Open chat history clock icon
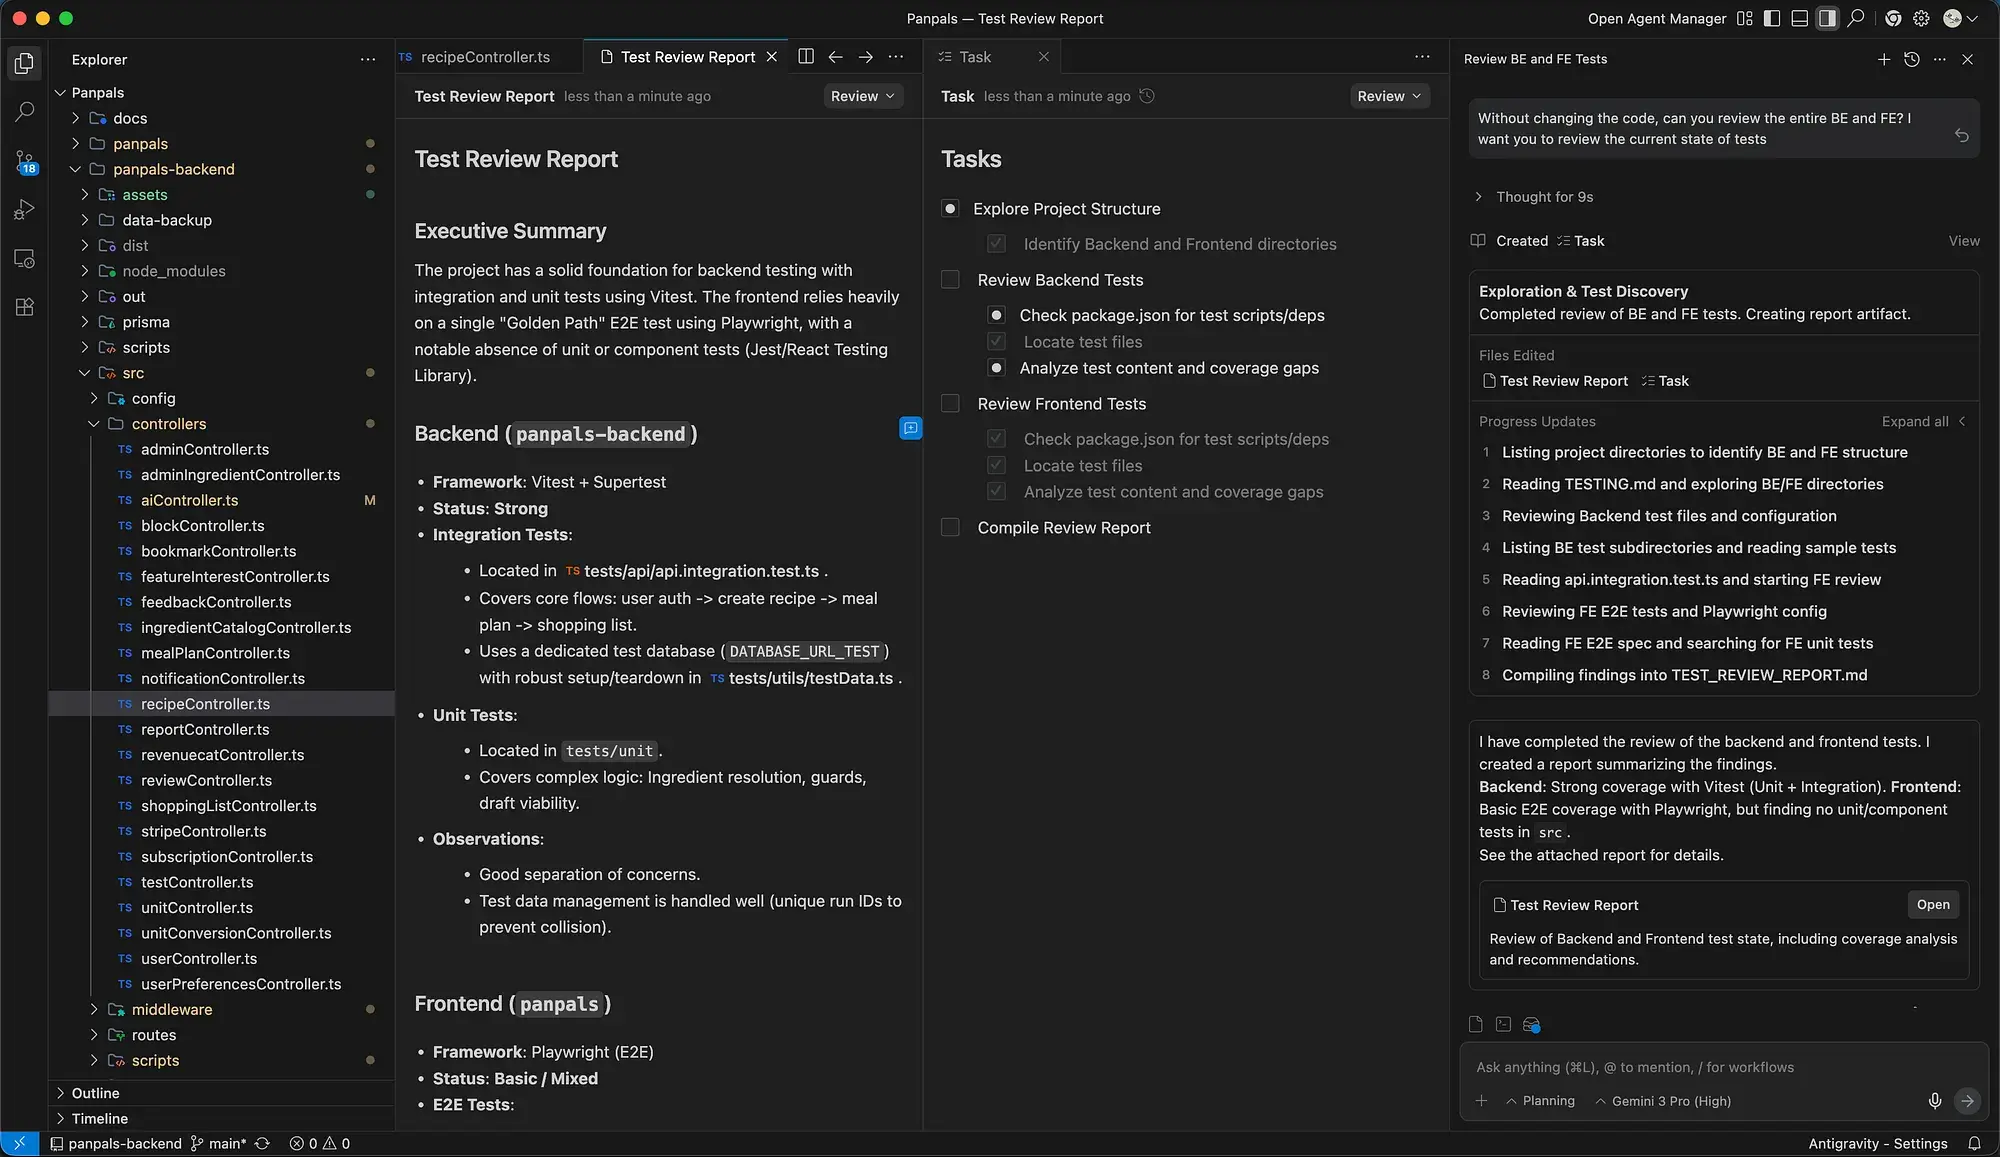Viewport: 2000px width, 1157px height. pyautogui.click(x=1911, y=59)
